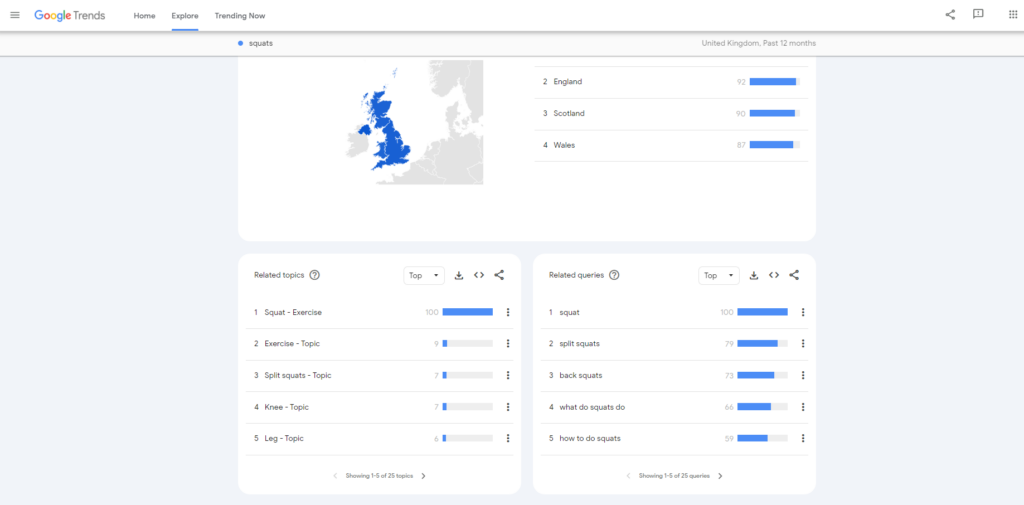
Task: Open more options for squat query
Action: [803, 312]
